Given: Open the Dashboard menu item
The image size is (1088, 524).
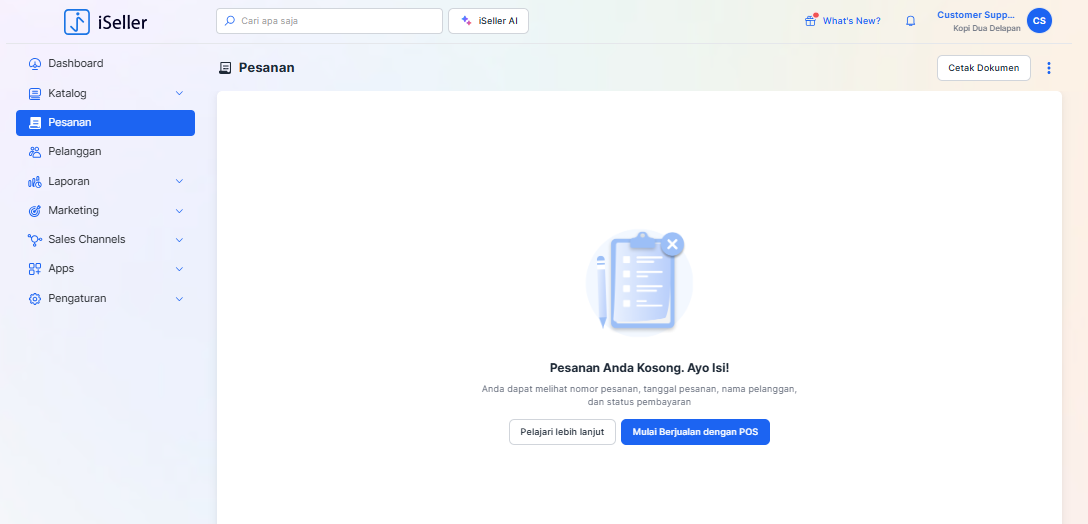Looking at the screenshot, I should (x=76, y=64).
